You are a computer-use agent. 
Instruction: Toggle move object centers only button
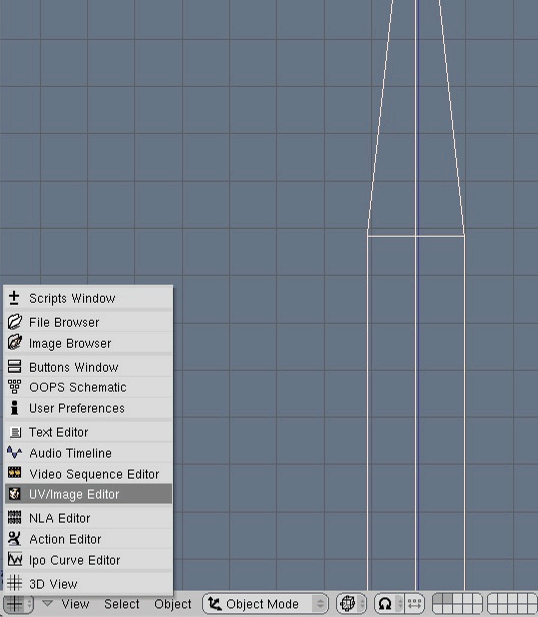point(414,604)
